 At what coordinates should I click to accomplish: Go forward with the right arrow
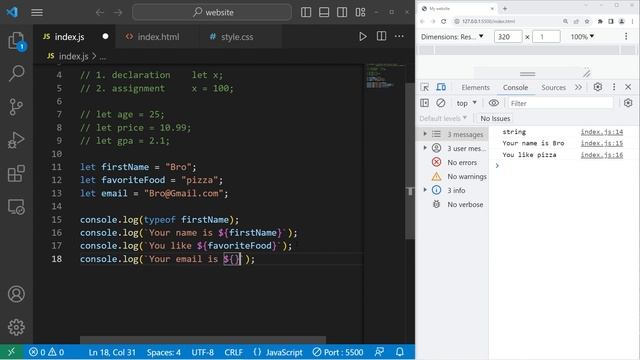pyautogui.click(x=118, y=12)
